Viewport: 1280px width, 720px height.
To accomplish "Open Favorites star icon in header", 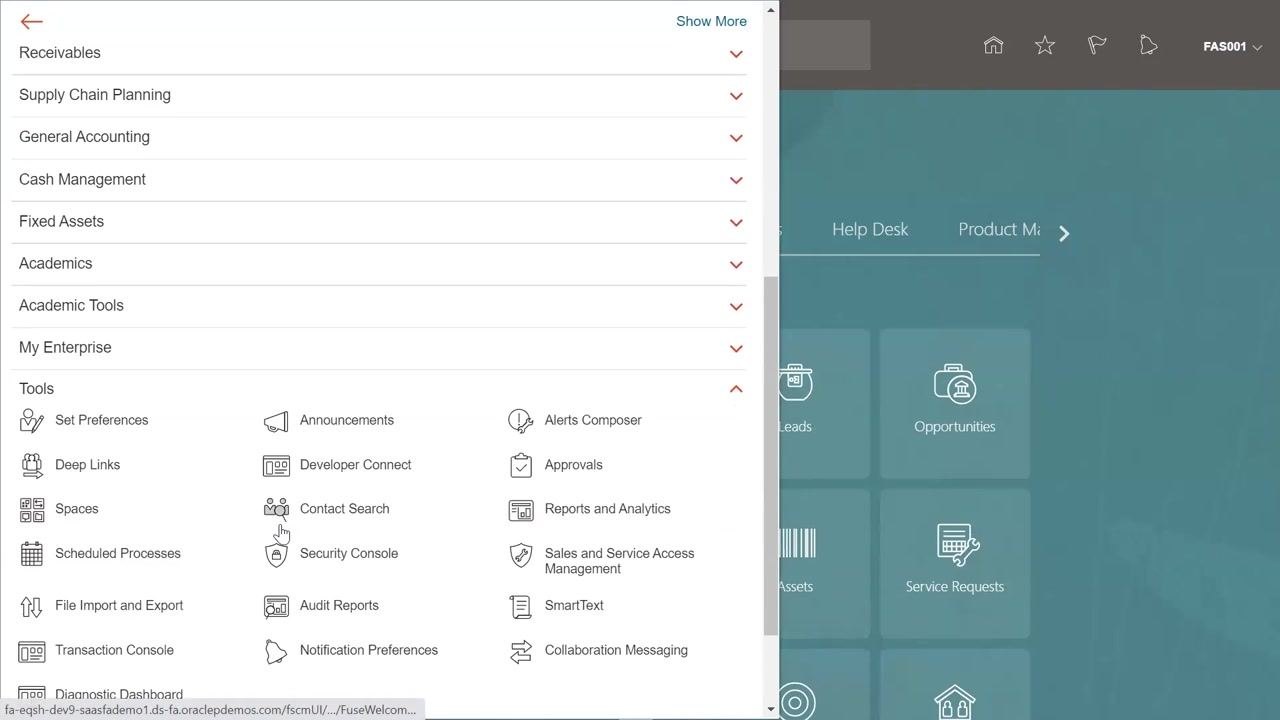I will (x=1045, y=45).
